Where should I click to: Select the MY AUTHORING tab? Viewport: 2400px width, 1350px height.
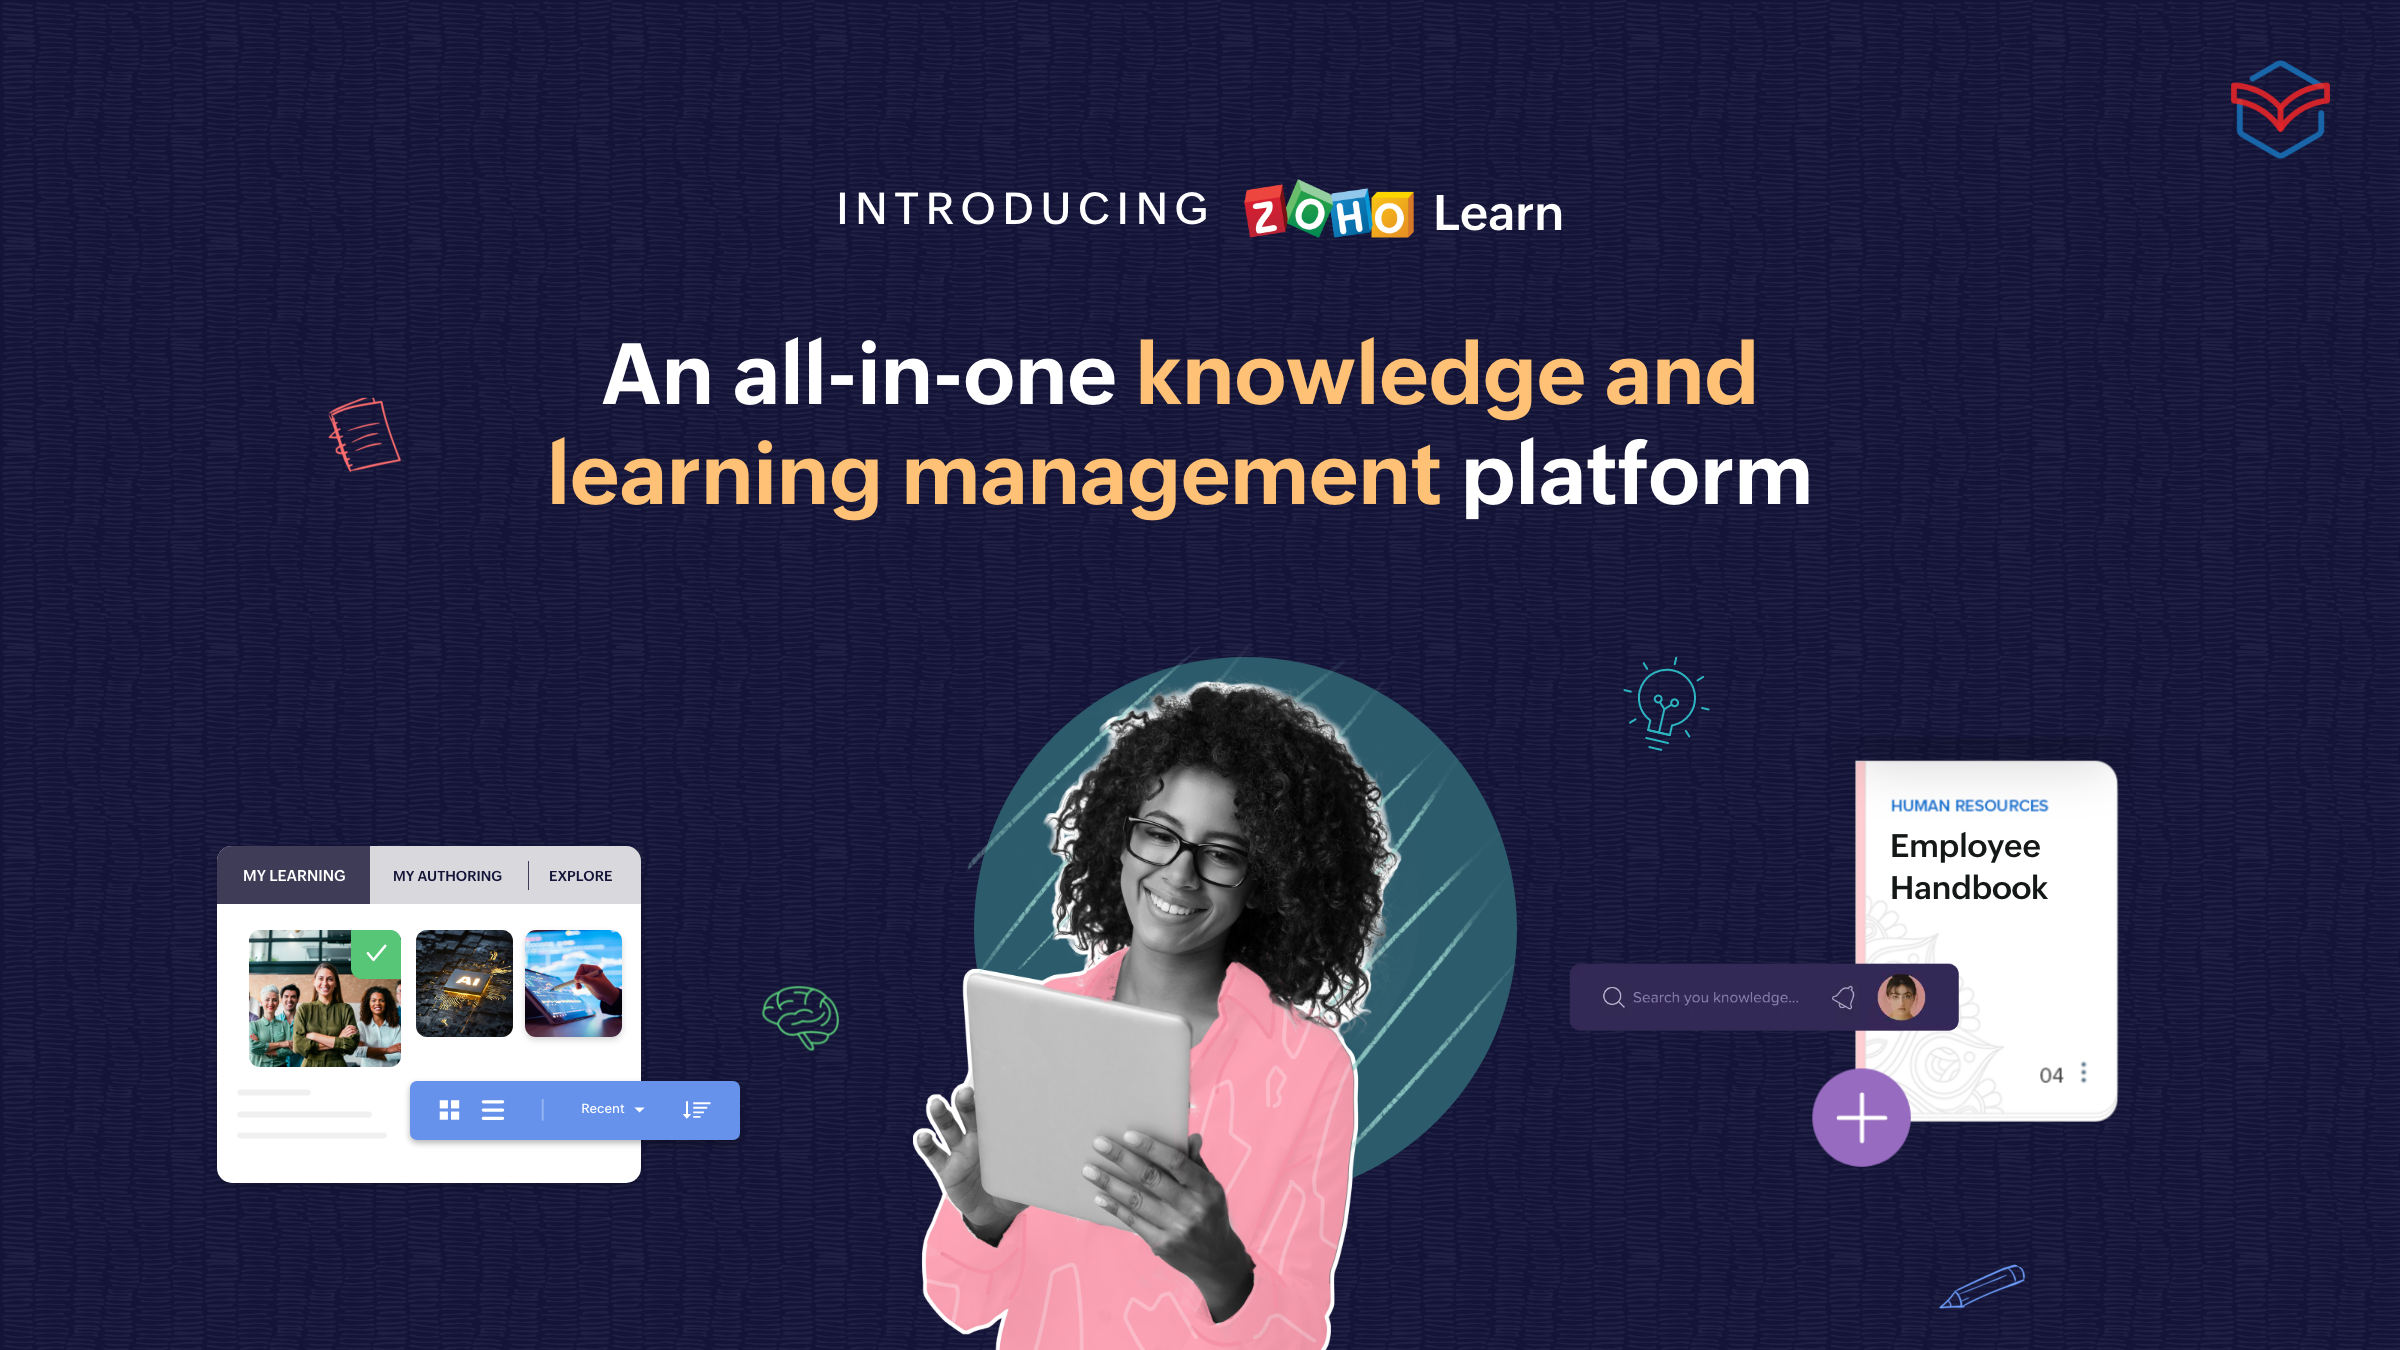(x=447, y=874)
